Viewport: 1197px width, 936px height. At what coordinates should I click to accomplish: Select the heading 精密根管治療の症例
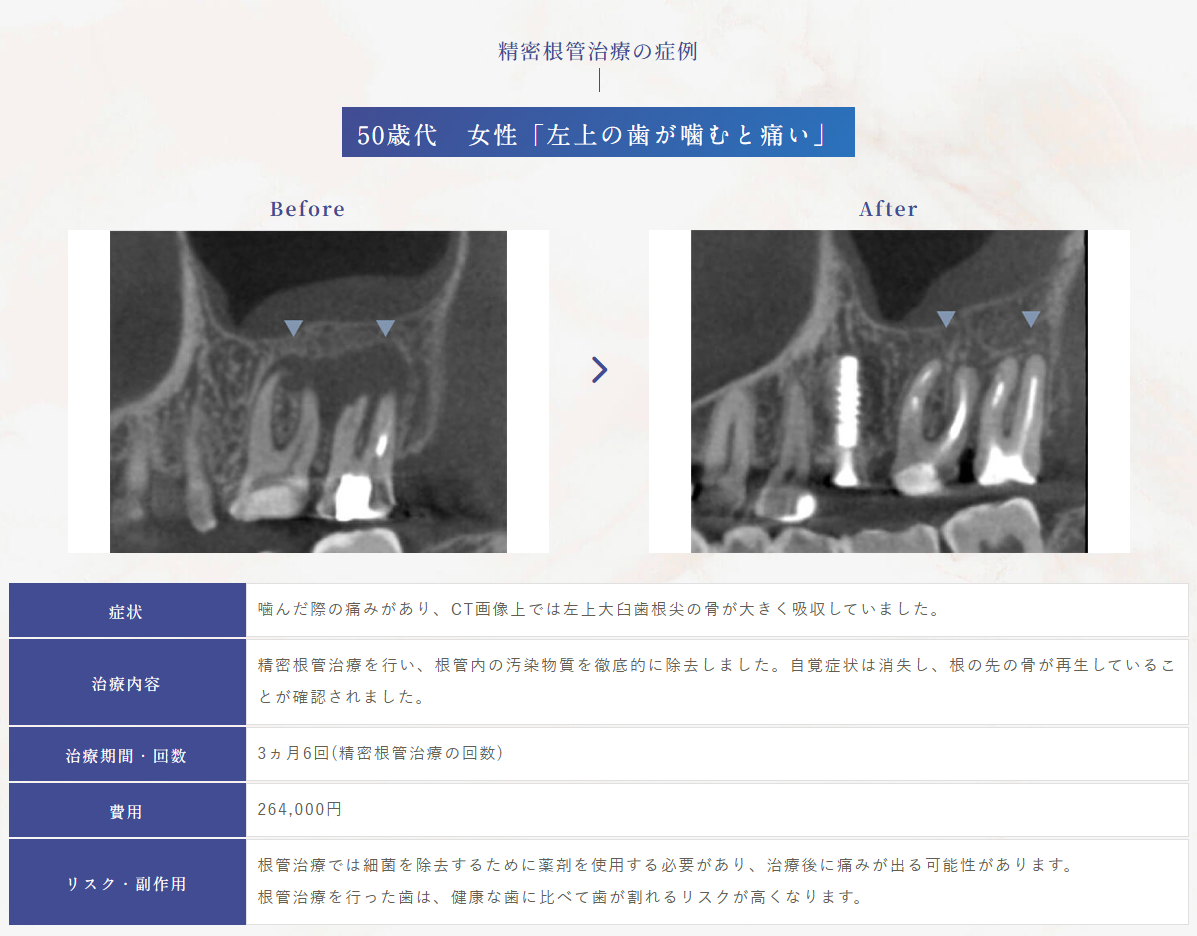pos(598,51)
